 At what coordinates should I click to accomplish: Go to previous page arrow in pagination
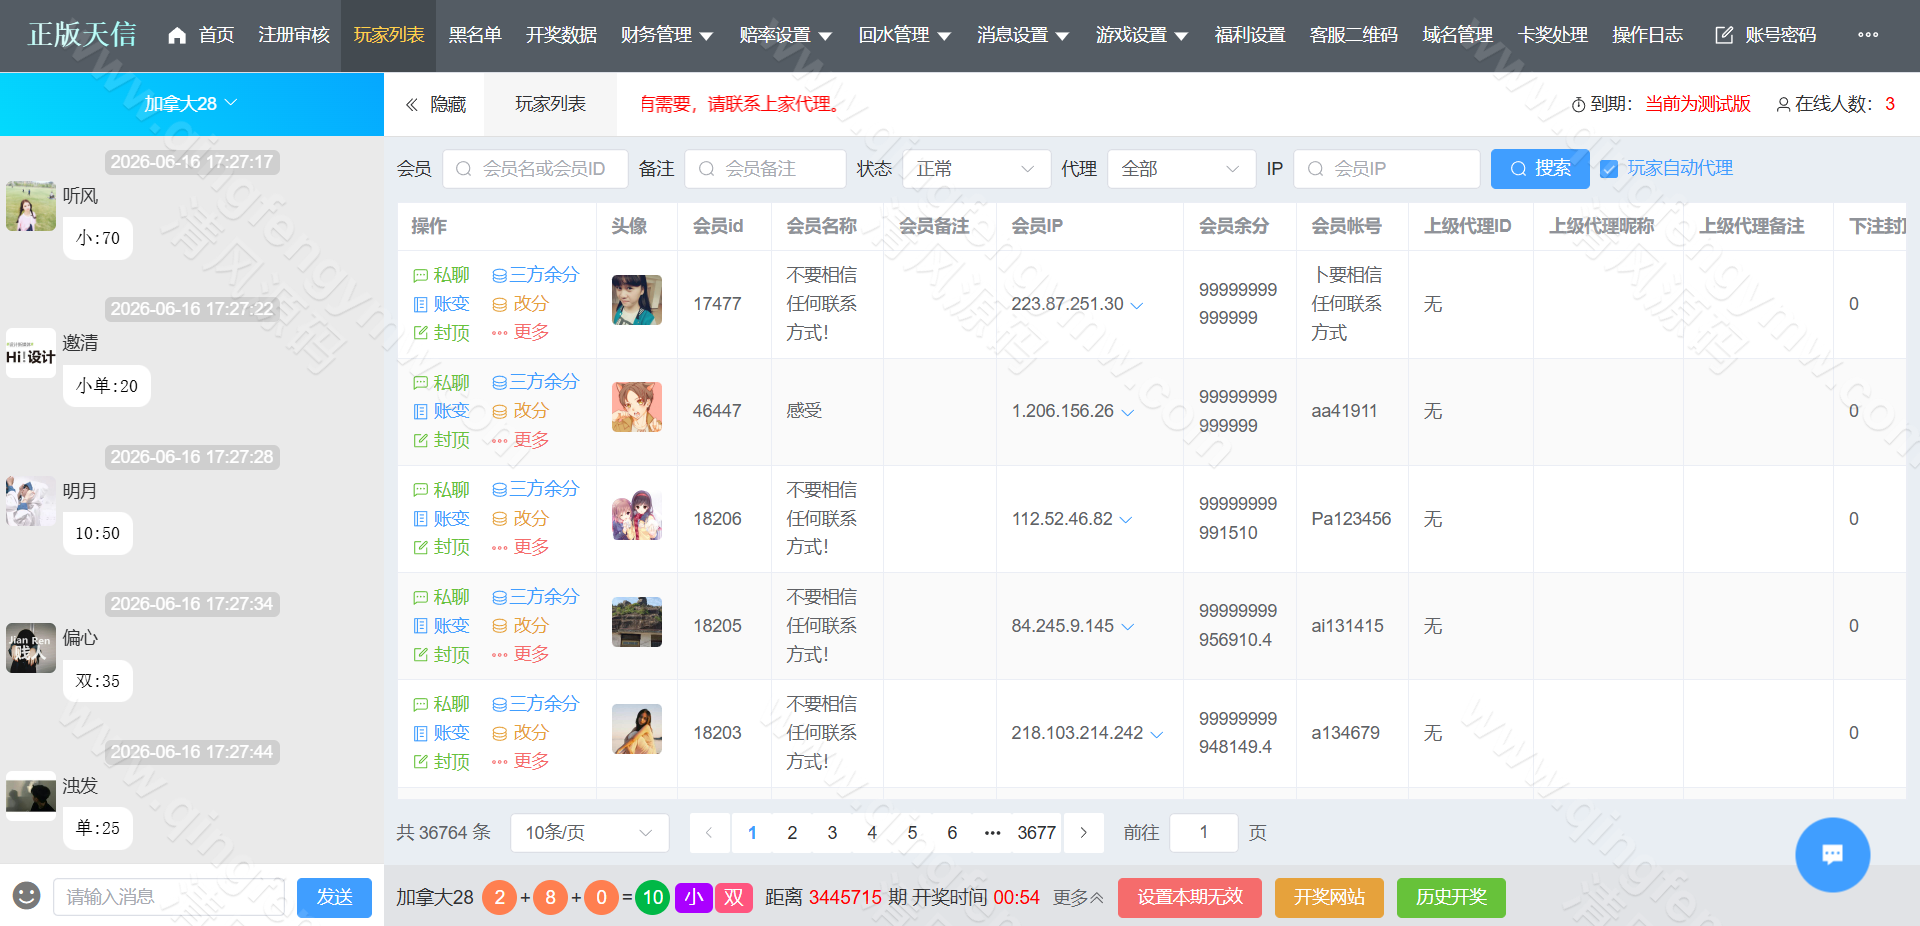click(709, 833)
